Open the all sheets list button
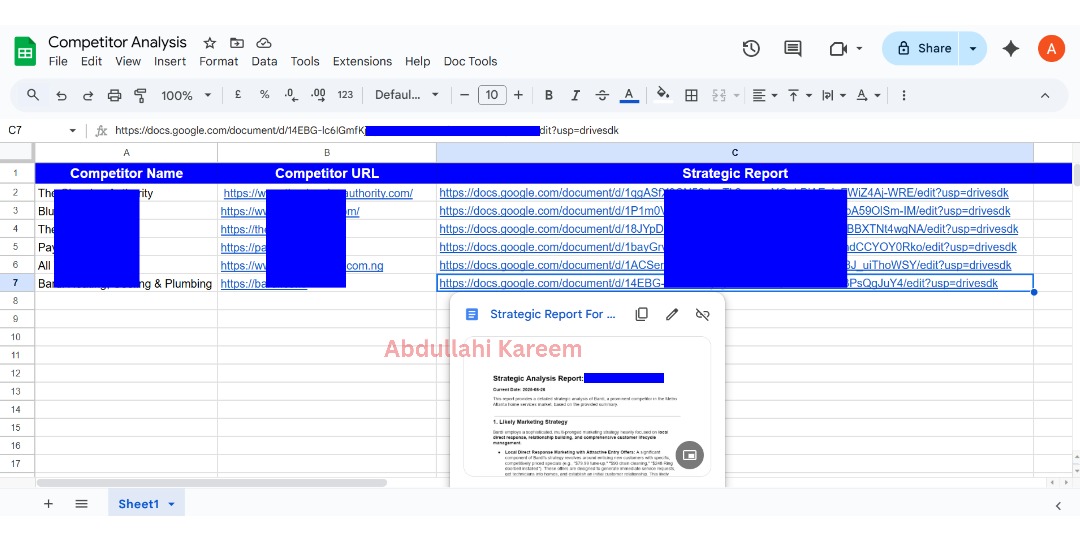 coord(81,504)
